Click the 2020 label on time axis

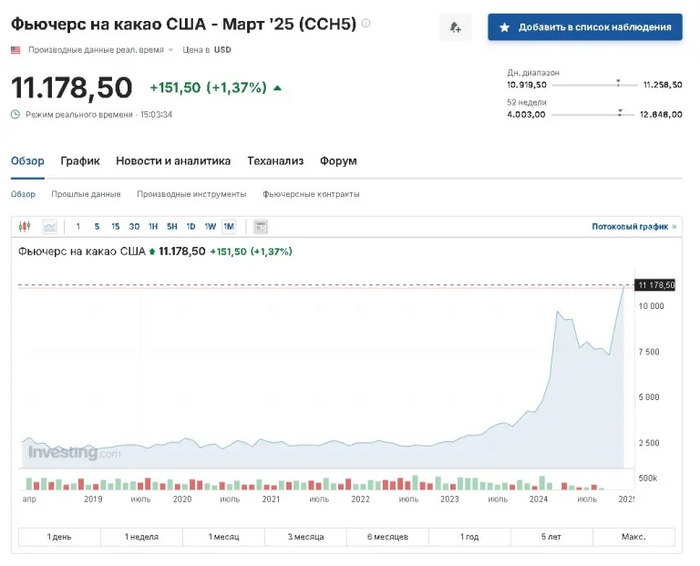pos(182,499)
